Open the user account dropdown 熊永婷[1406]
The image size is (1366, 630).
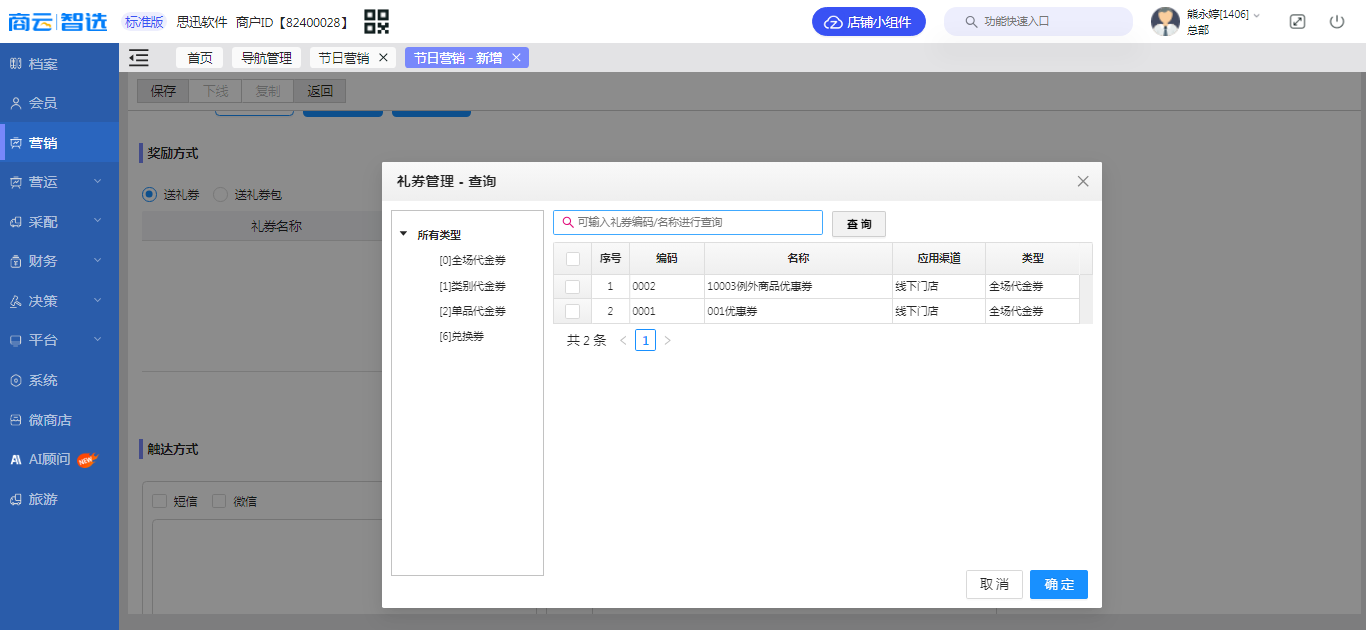(1223, 14)
